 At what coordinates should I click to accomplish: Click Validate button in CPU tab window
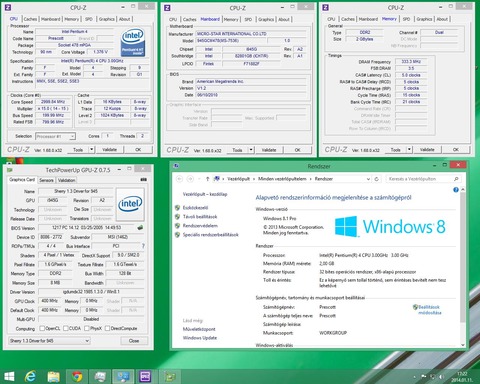[109, 150]
